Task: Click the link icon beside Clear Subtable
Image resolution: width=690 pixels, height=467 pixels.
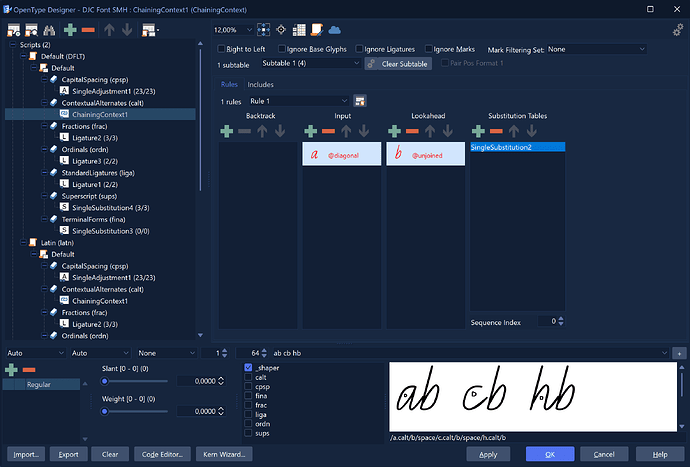Action: pos(371,64)
